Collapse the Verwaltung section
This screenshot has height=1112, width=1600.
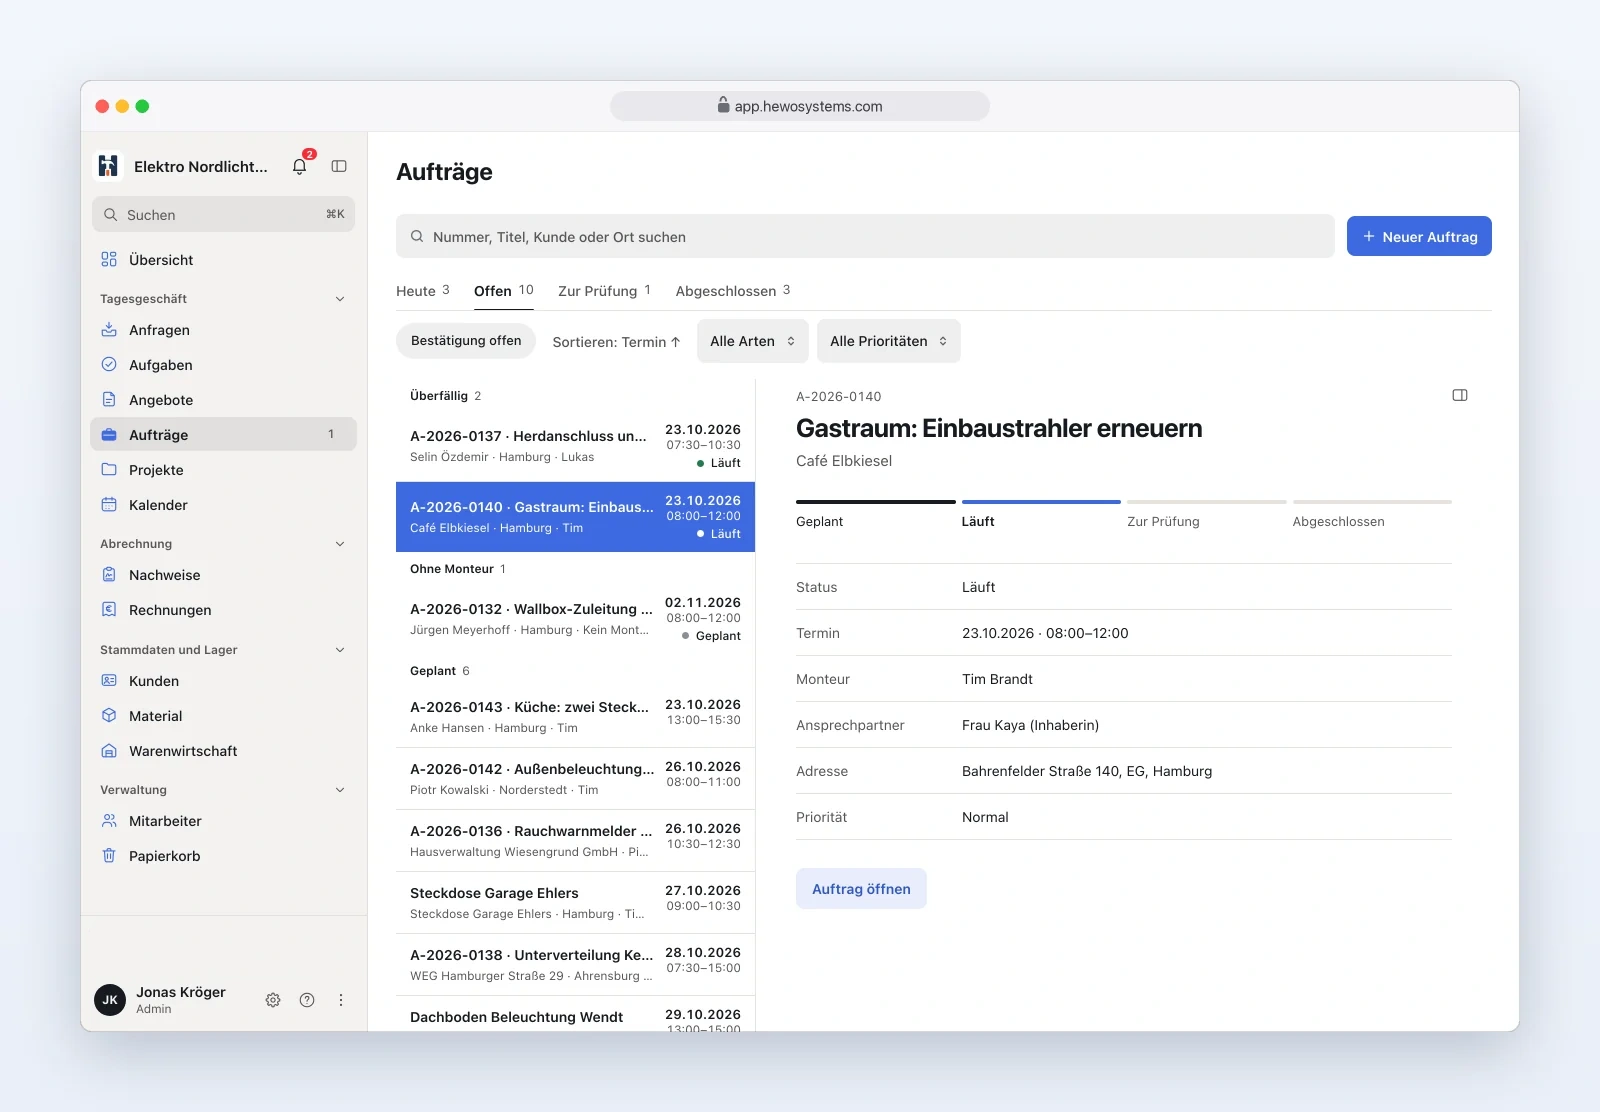tap(340, 790)
